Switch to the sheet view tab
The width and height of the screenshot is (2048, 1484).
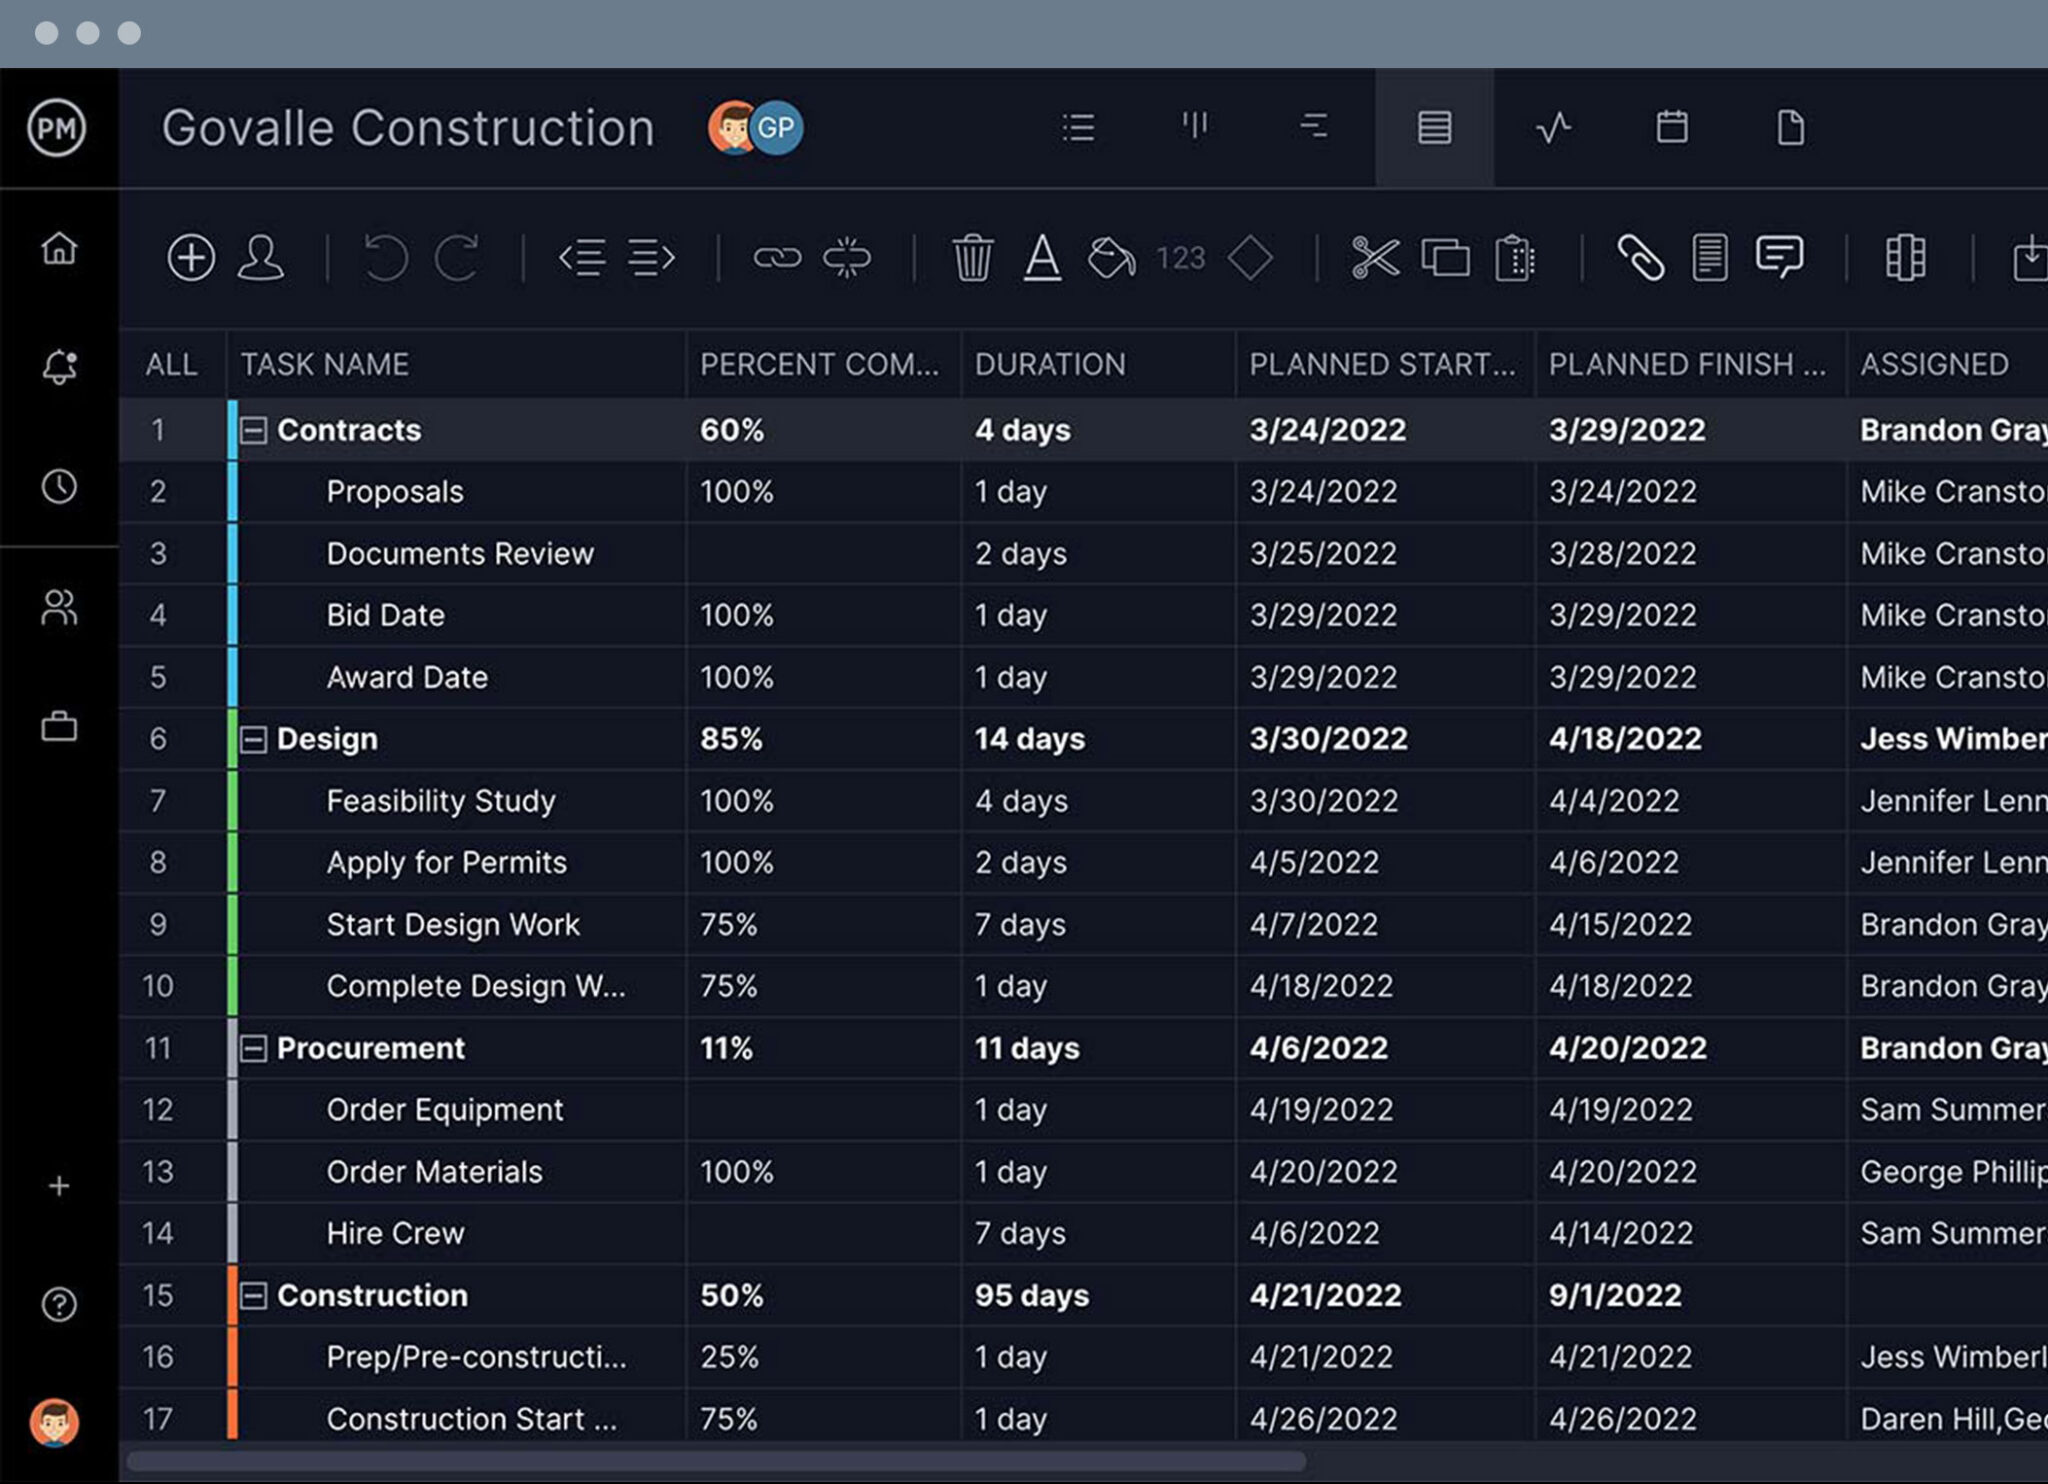tap(1434, 128)
